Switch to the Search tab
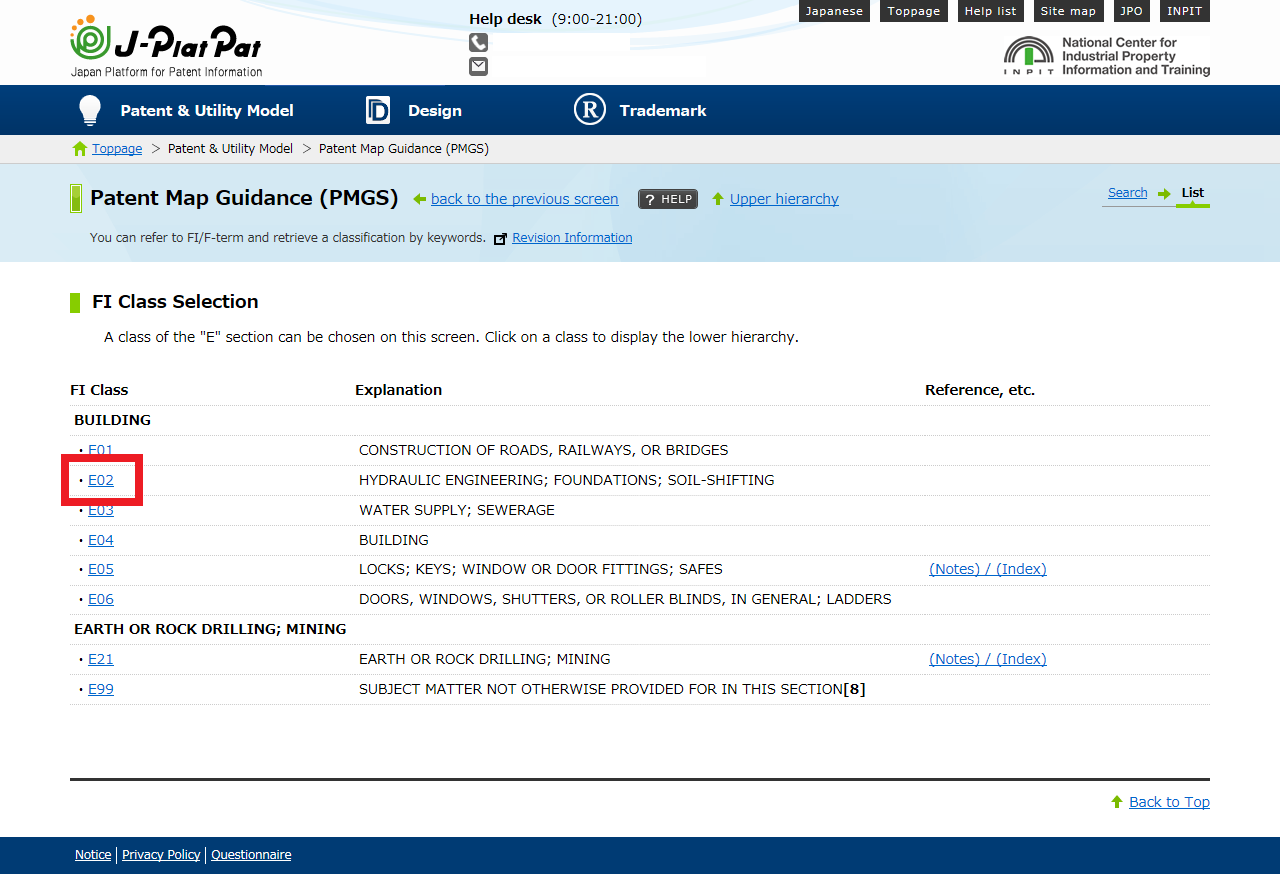 1127,193
